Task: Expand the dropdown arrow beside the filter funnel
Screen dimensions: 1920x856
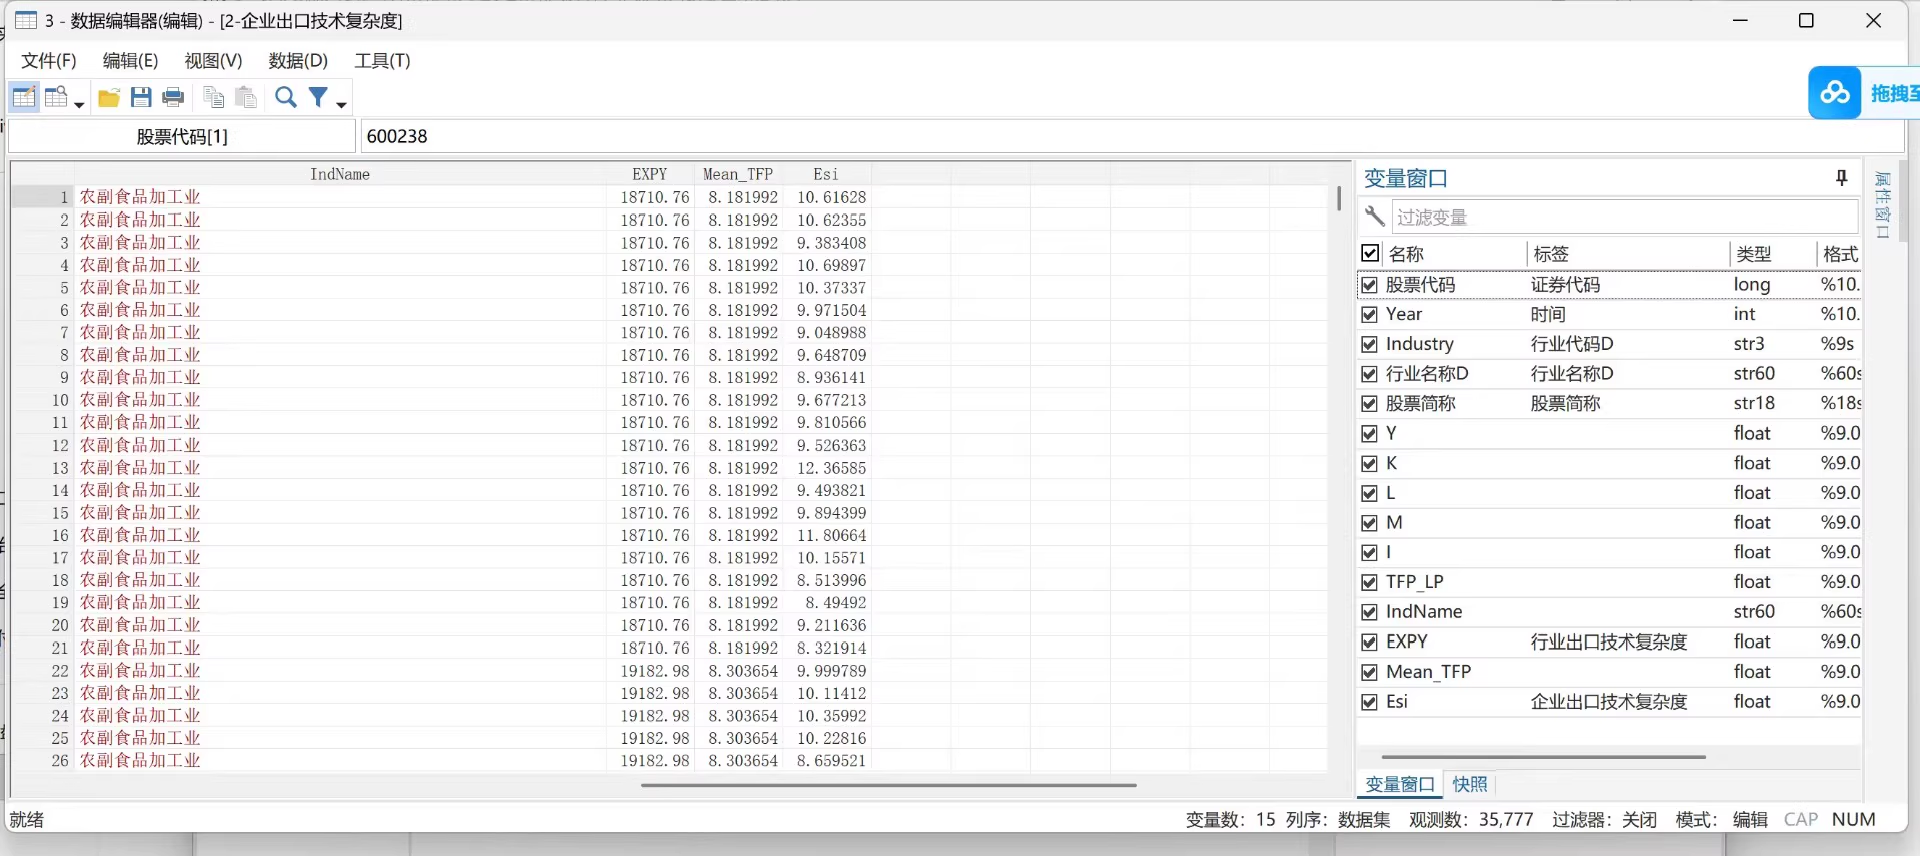Action: pos(341,104)
